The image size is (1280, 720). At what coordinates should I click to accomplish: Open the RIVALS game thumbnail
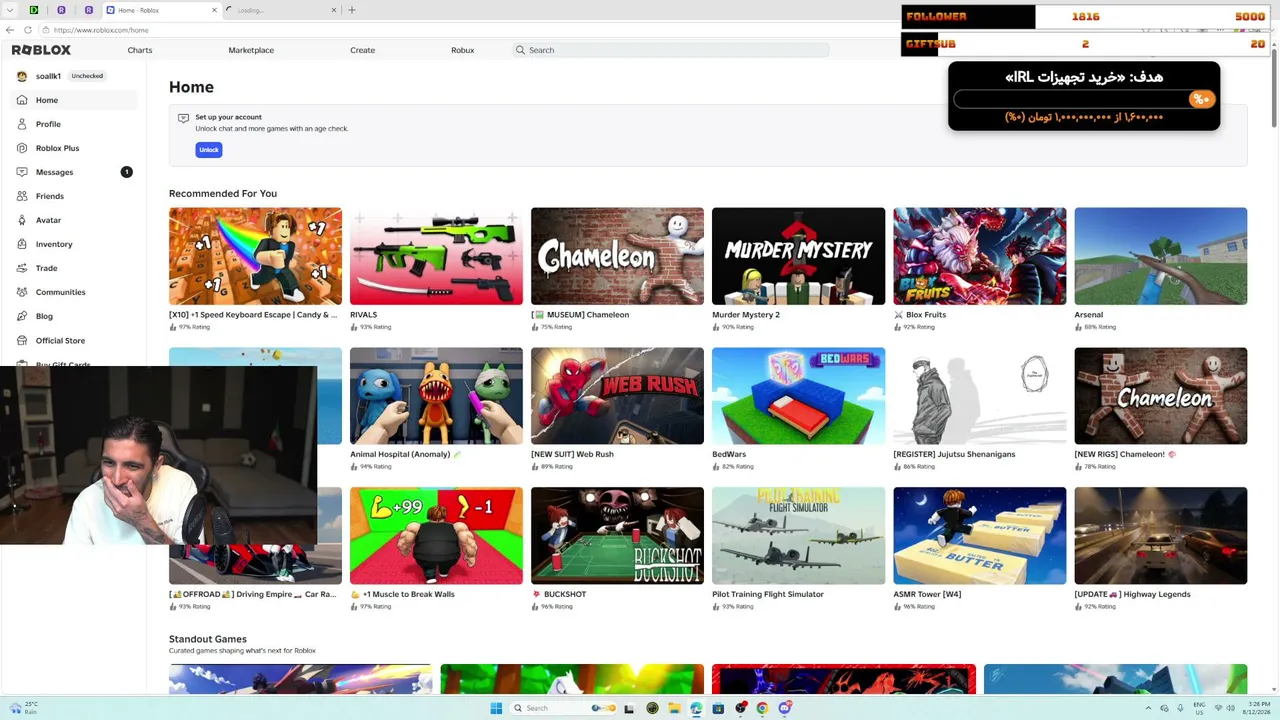(x=436, y=256)
